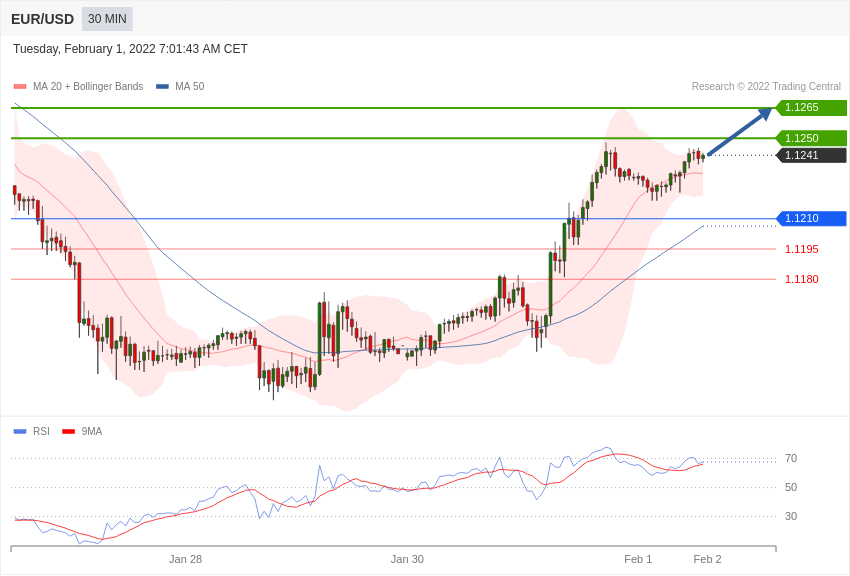Click the Feb 2 date axis label

(x=707, y=559)
